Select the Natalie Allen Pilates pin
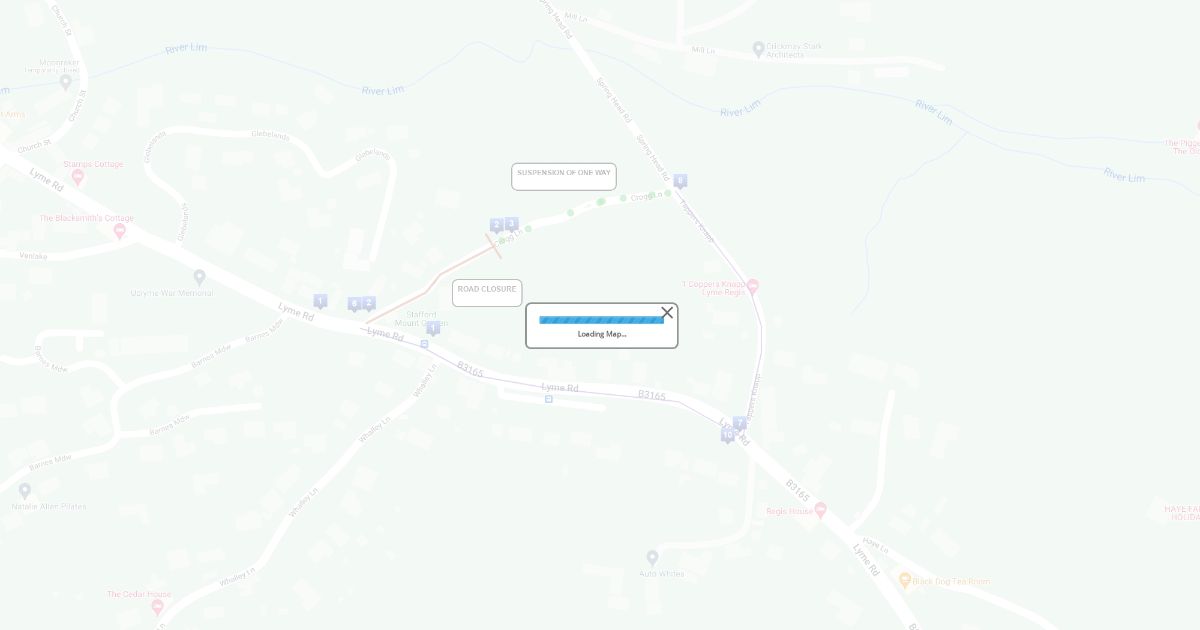This screenshot has width=1200, height=630. (x=25, y=490)
